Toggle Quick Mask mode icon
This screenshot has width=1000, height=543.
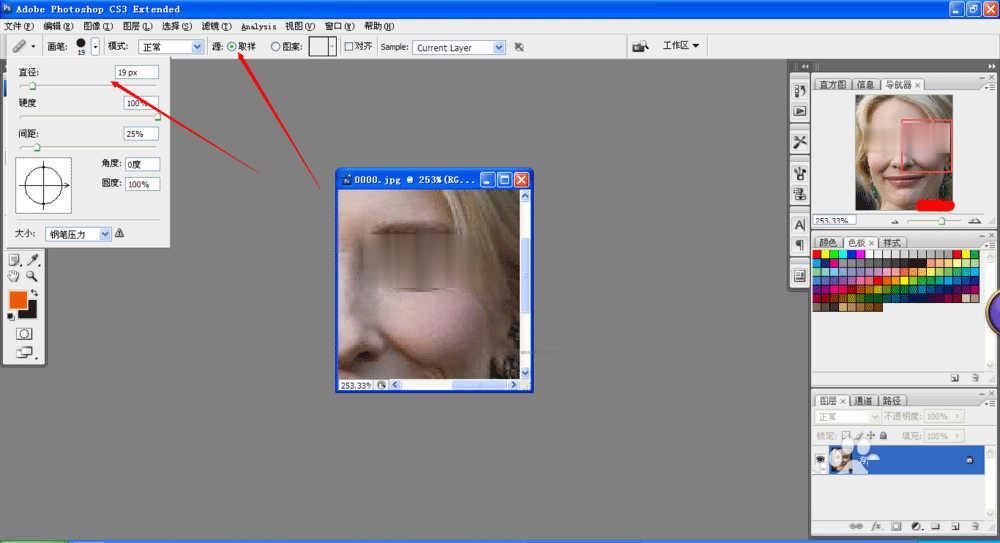24,333
